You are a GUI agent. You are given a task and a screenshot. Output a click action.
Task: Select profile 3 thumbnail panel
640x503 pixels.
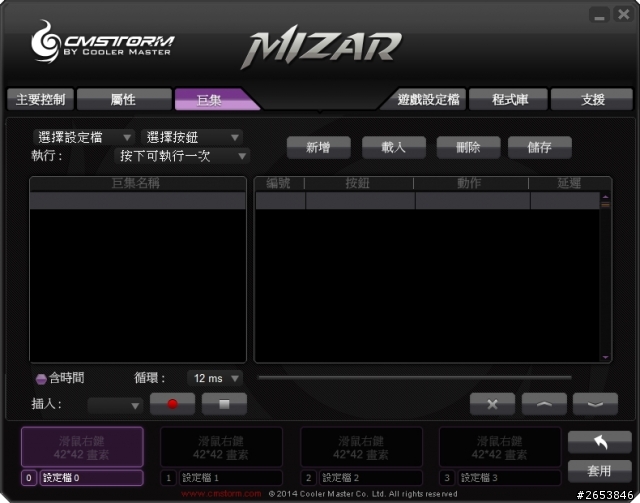(500, 447)
